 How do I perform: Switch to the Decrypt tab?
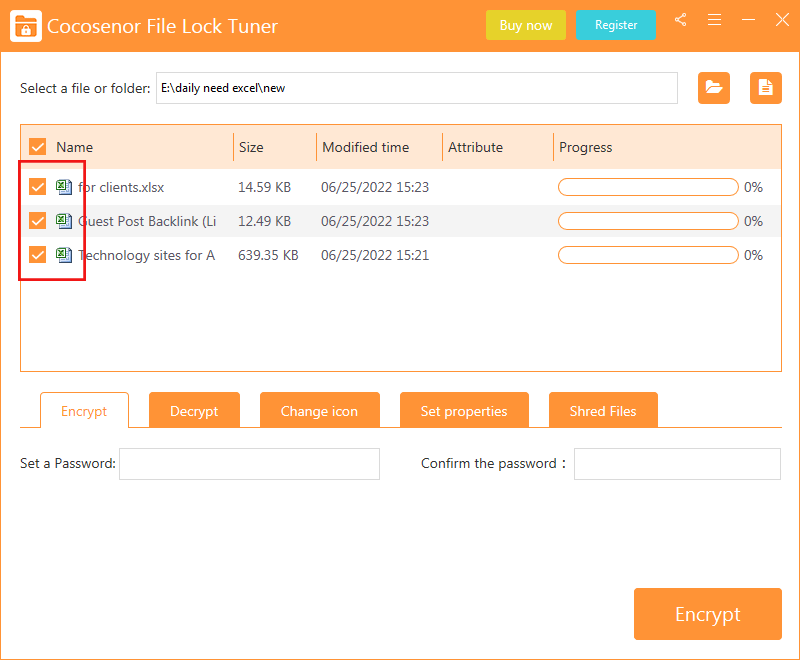194,410
